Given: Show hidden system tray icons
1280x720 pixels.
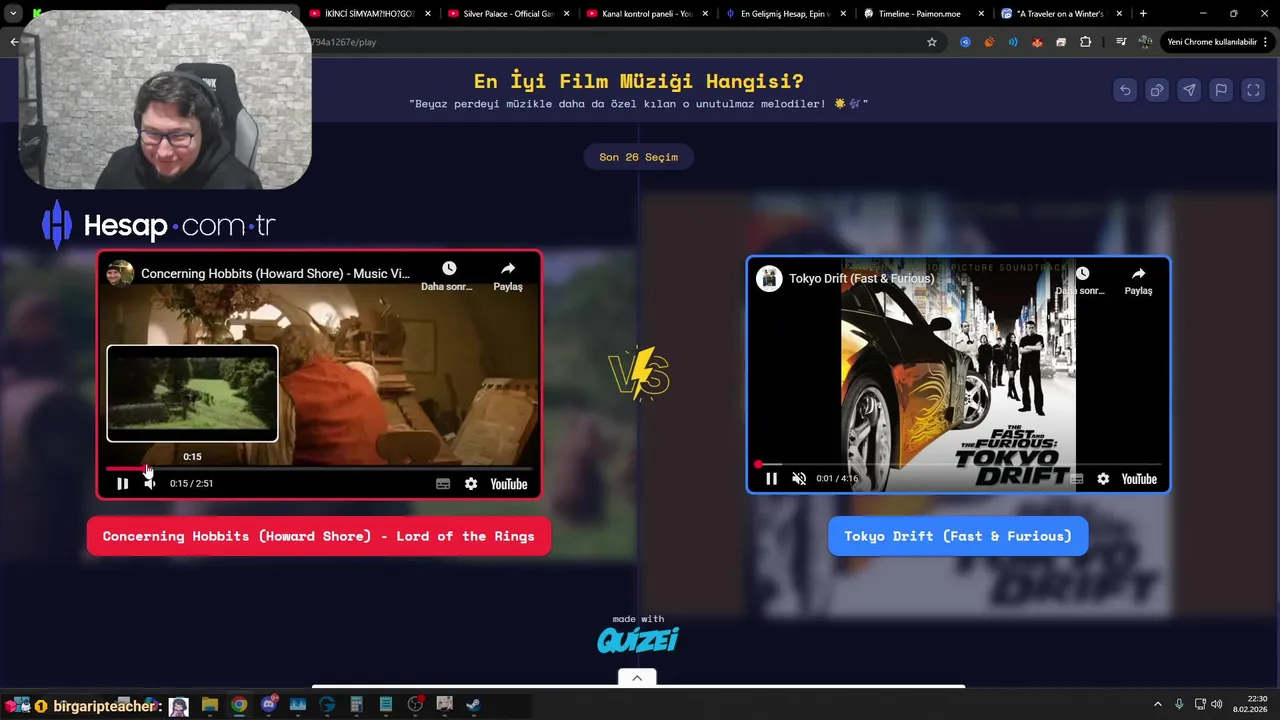Looking at the screenshot, I should pyautogui.click(x=1158, y=704).
